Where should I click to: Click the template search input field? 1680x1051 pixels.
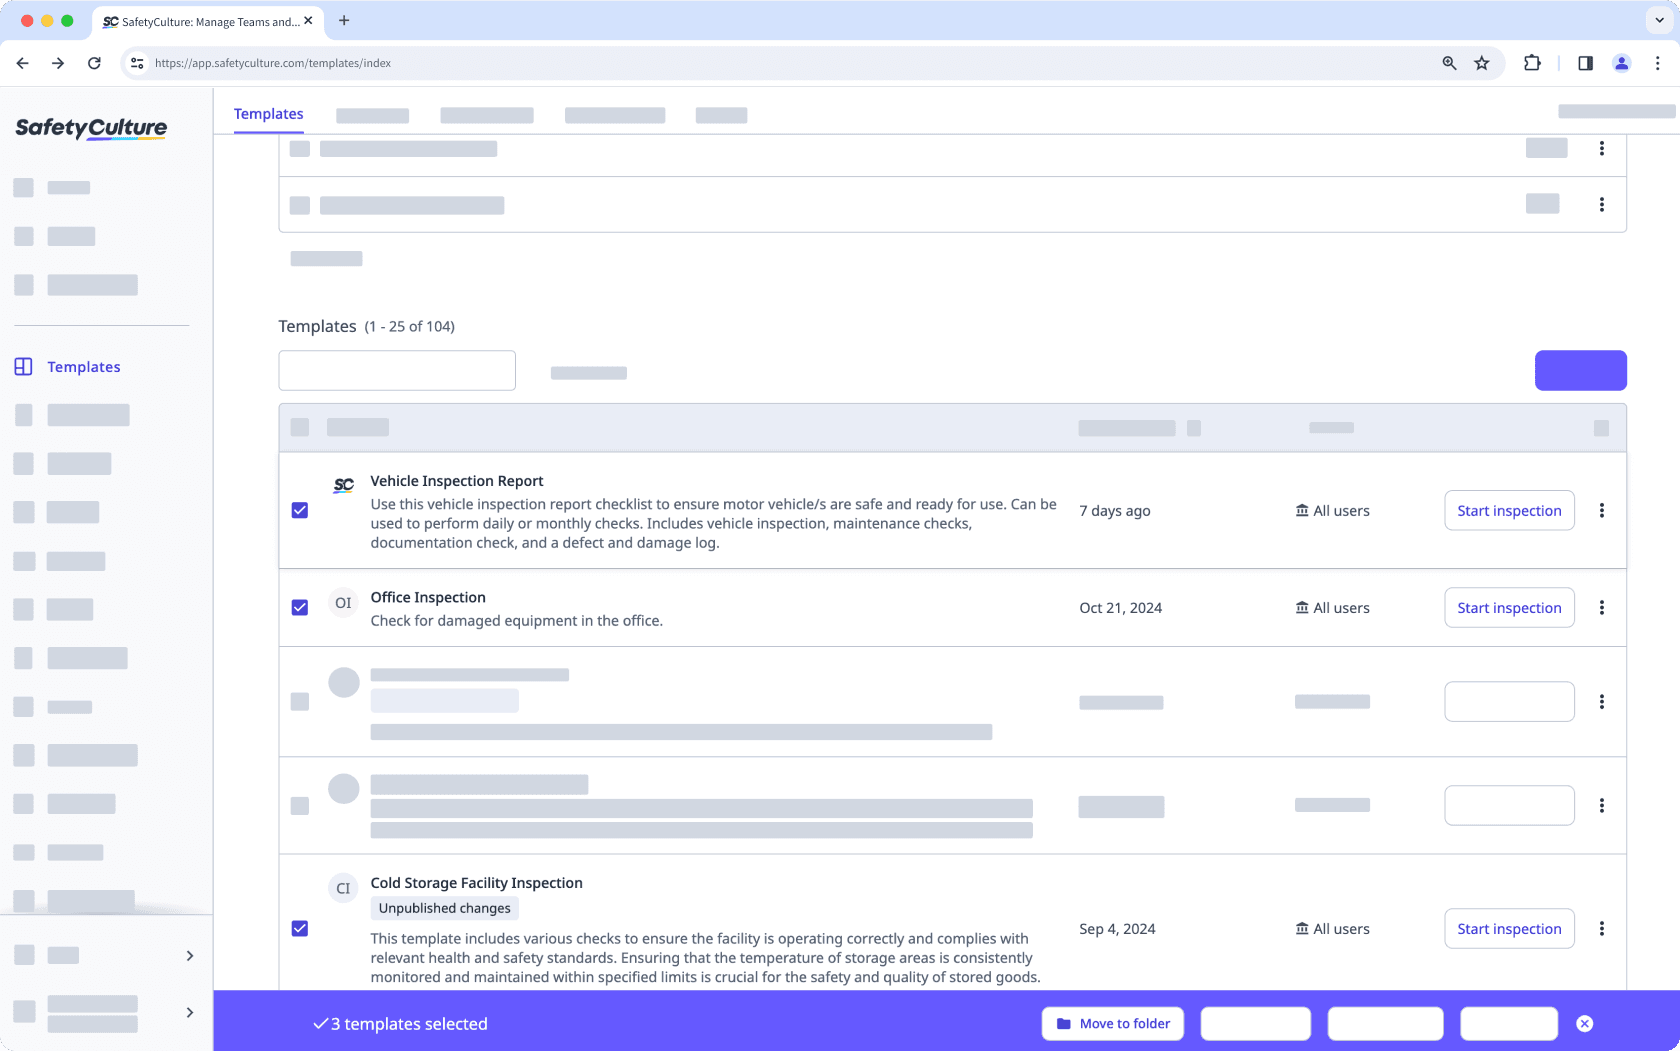tap(396, 370)
